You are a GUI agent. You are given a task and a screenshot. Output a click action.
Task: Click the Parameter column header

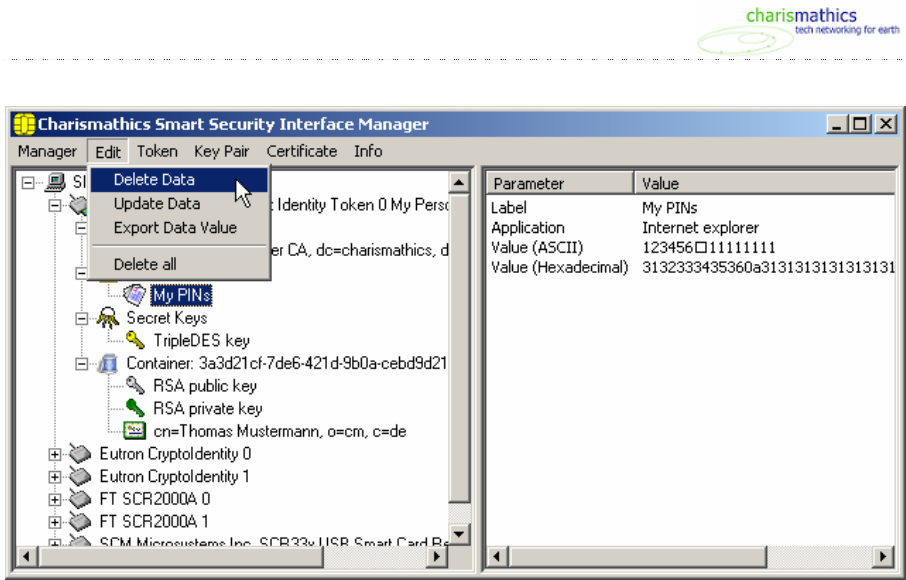[560, 183]
